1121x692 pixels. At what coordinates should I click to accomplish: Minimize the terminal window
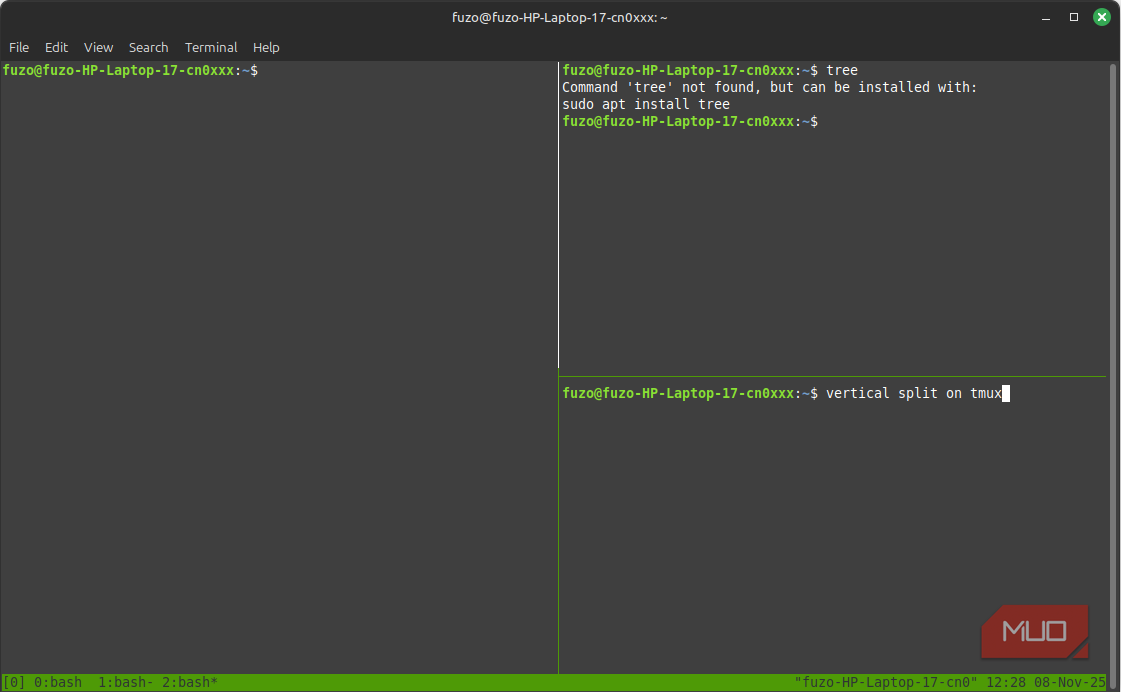pyautogui.click(x=1046, y=17)
